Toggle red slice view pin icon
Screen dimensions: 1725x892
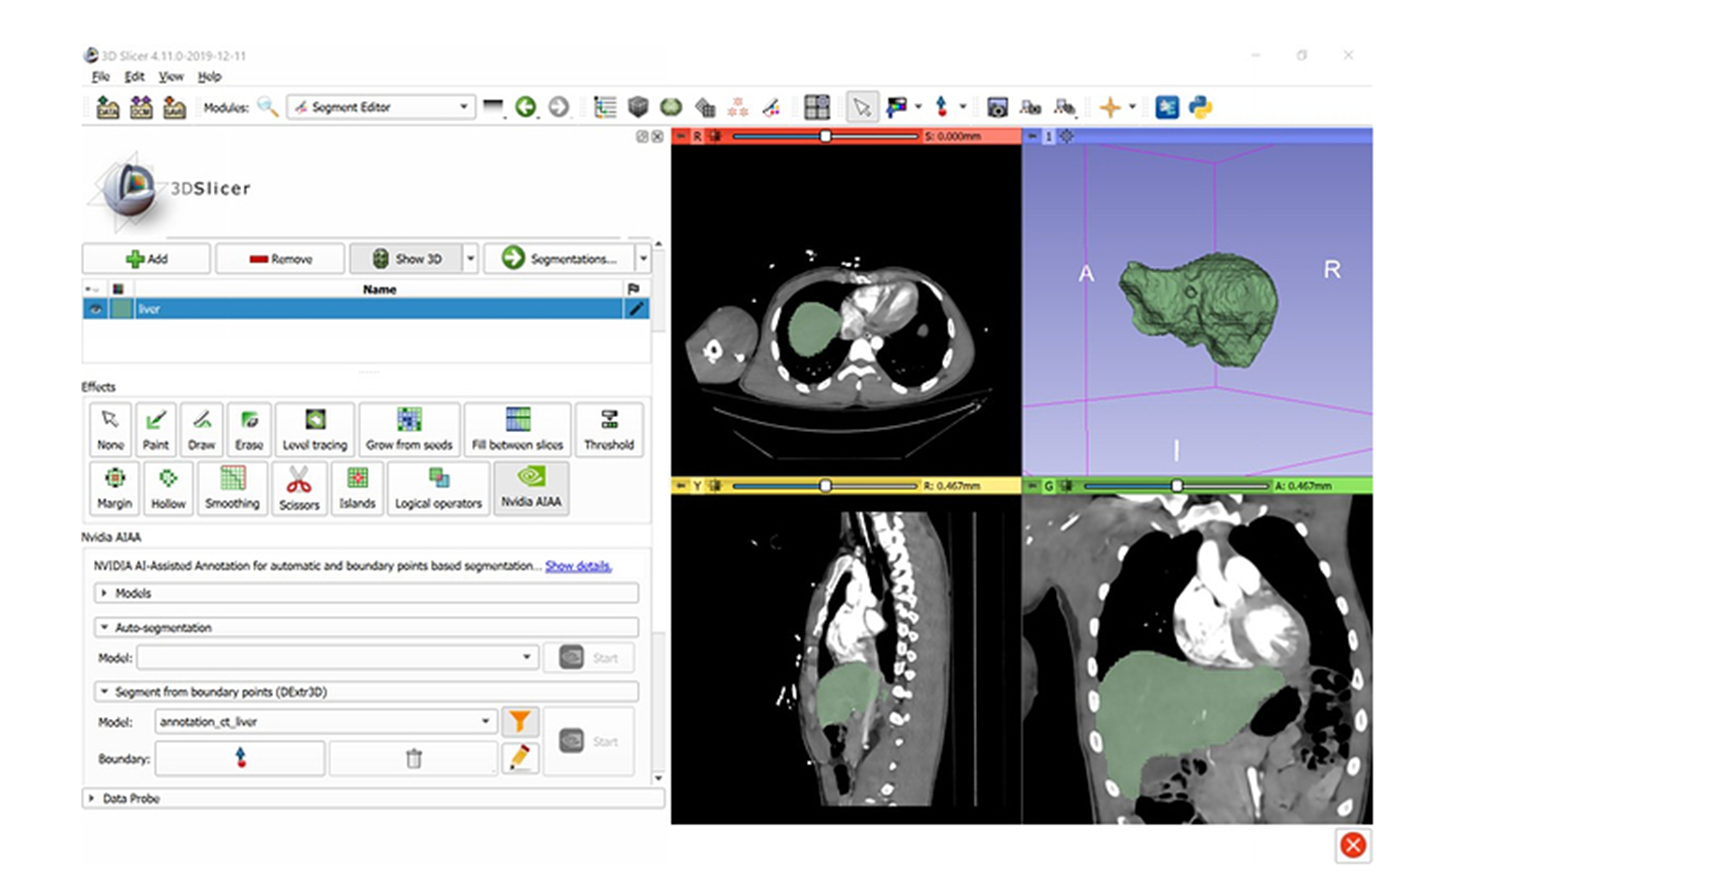(681, 136)
